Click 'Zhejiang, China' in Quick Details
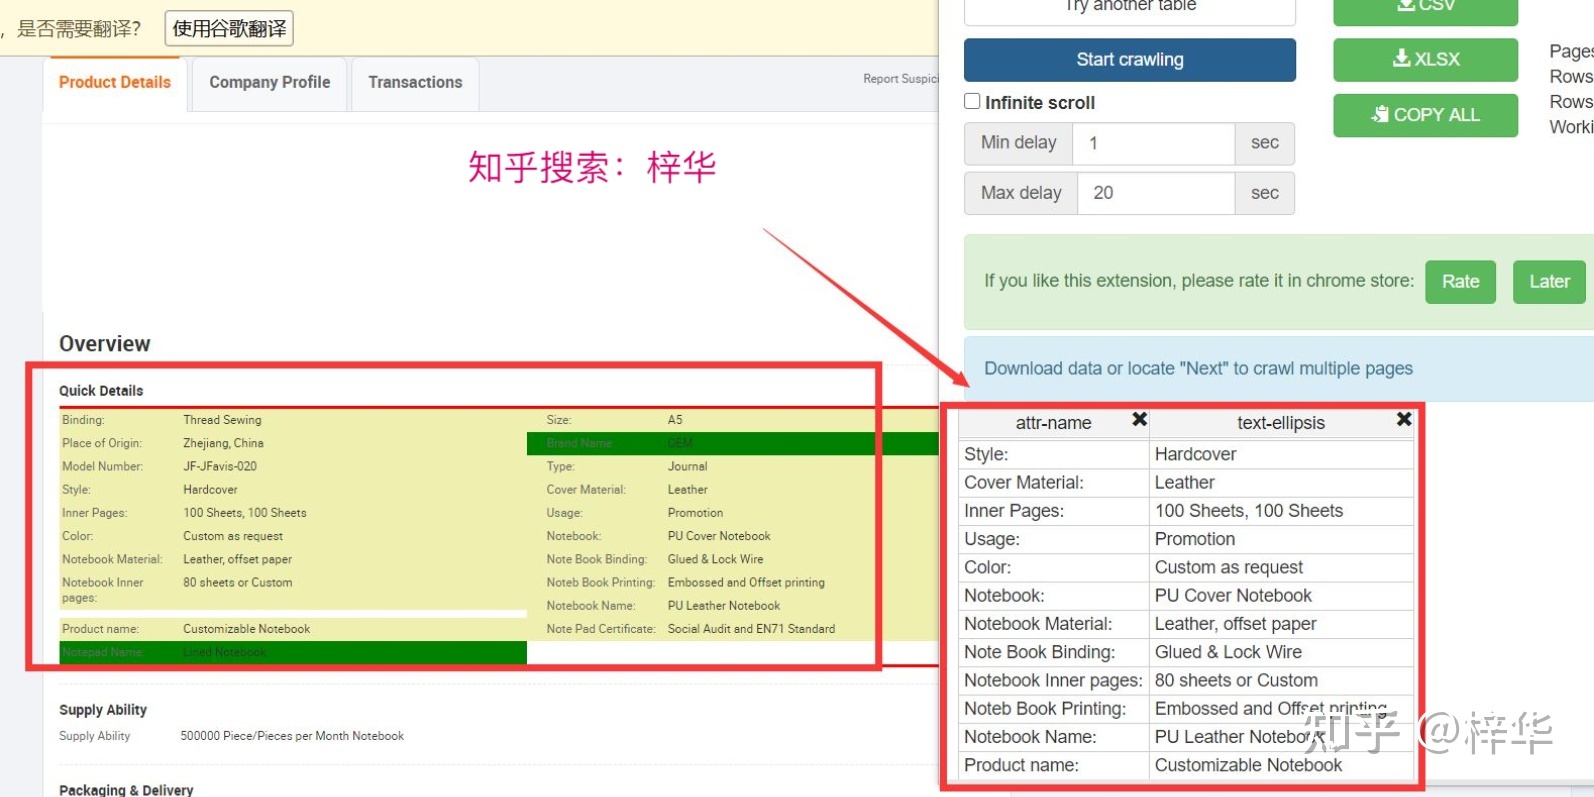 (x=223, y=443)
